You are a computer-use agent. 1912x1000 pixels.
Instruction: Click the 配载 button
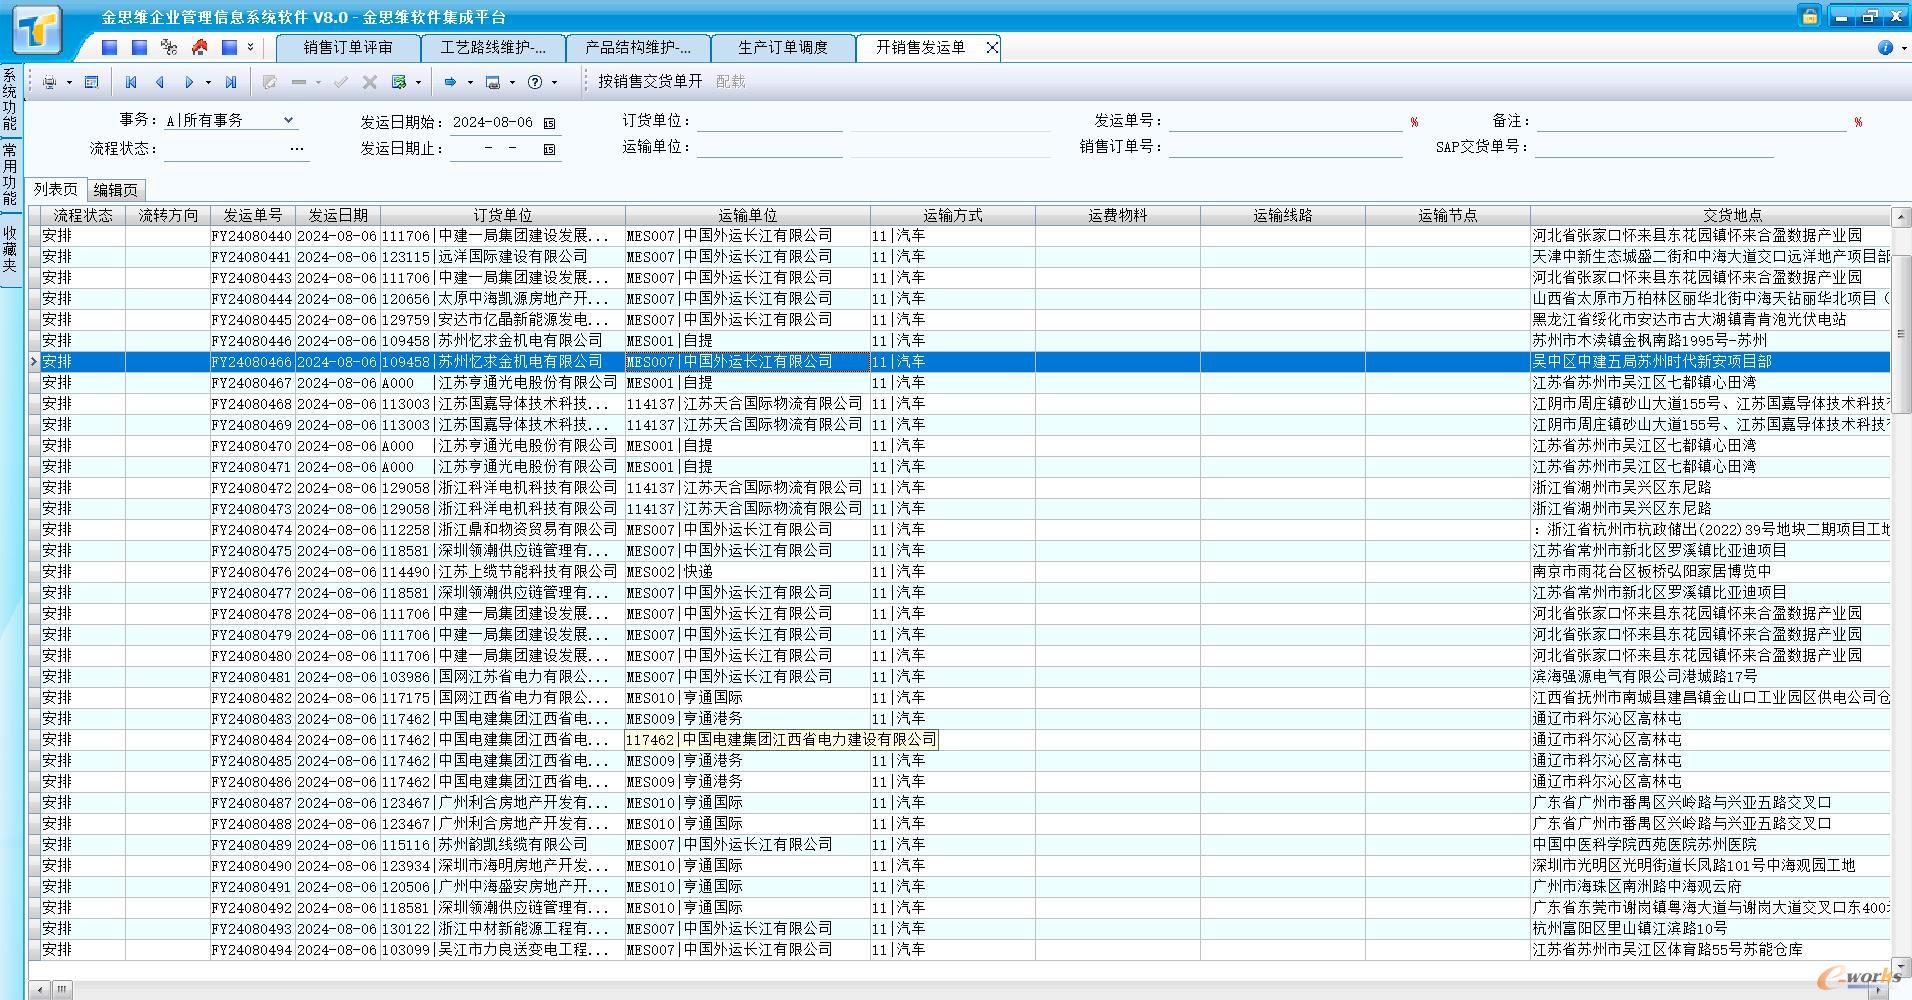click(x=730, y=81)
